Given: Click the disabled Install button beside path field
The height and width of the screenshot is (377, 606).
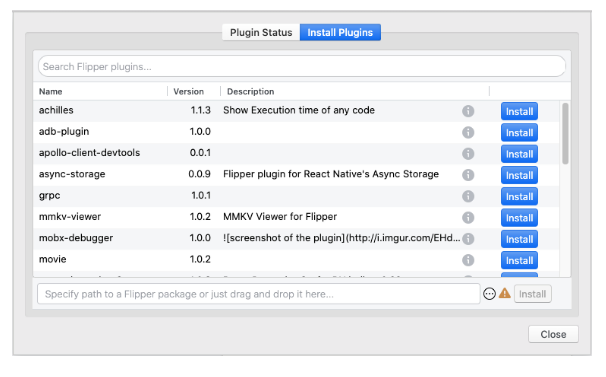Looking at the screenshot, I should [533, 294].
